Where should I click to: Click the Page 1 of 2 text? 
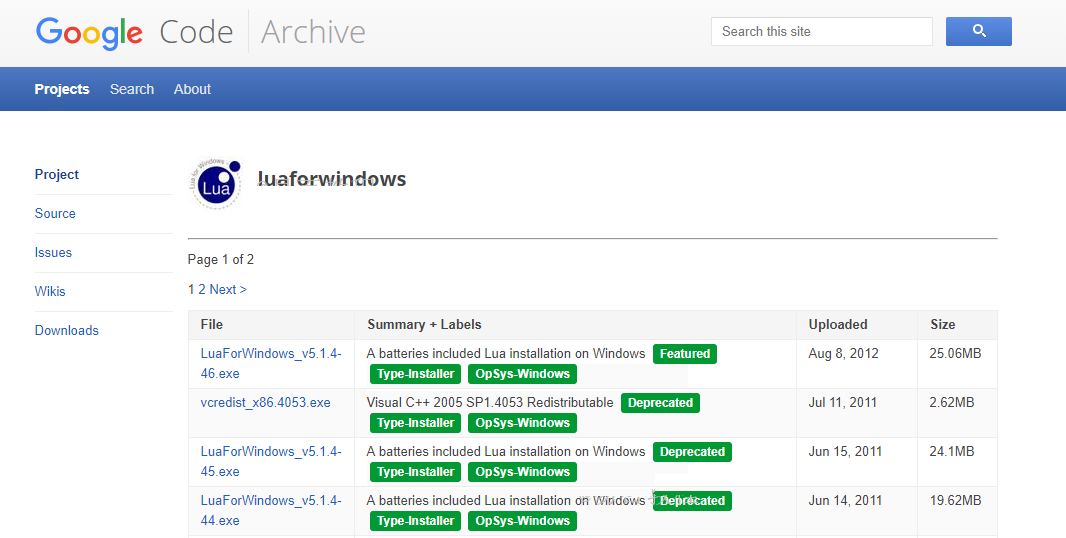click(x=221, y=260)
